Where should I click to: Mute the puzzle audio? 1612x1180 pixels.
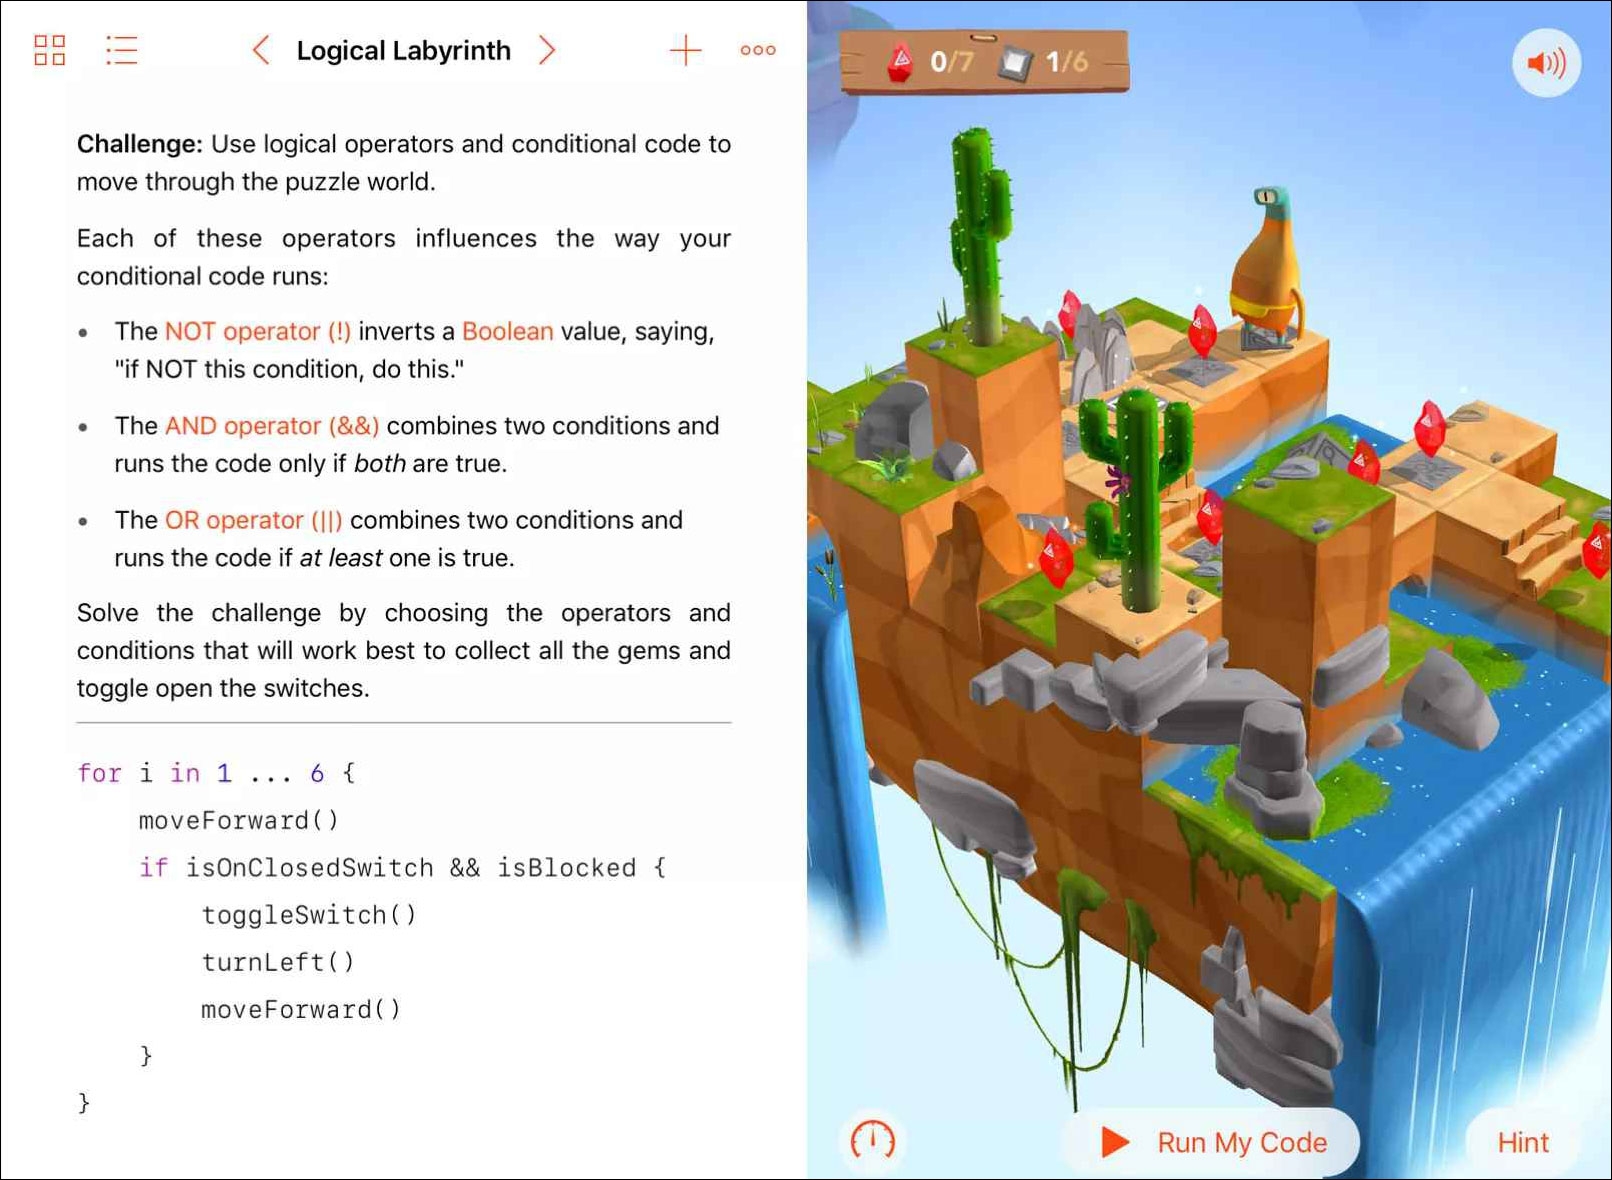[1545, 63]
